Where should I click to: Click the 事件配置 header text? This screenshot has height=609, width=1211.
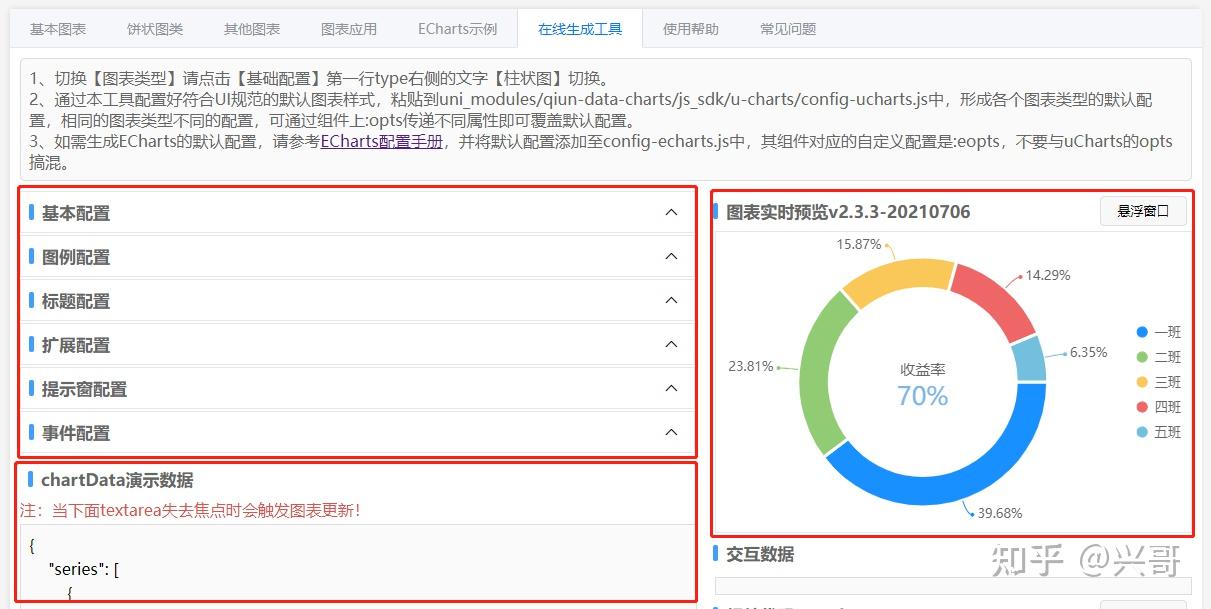pyautogui.click(x=76, y=433)
